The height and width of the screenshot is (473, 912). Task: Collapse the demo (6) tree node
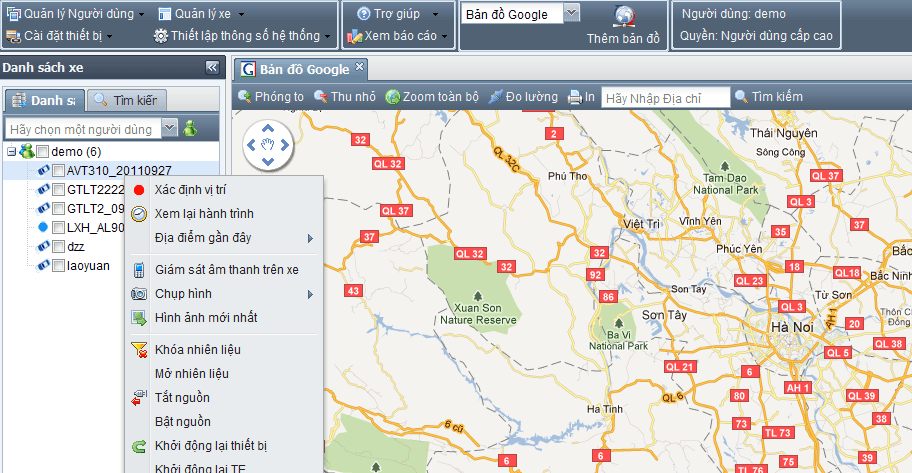[x=11, y=152]
